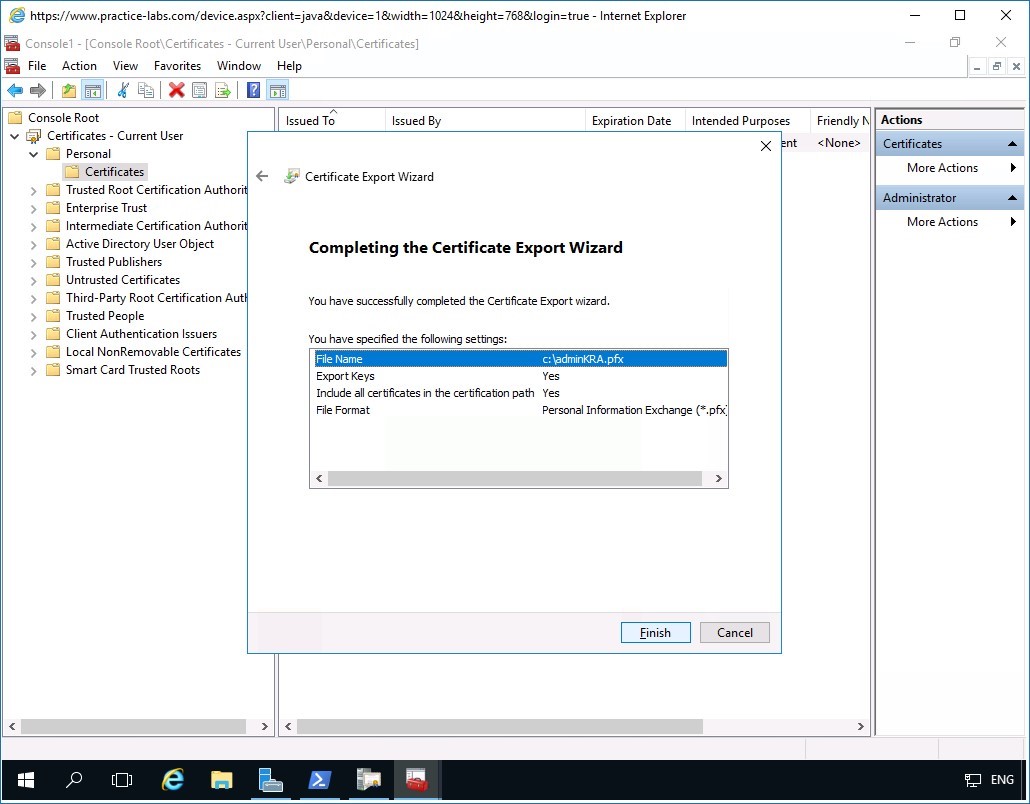Collapse the Certificates section in Actions pane
The width and height of the screenshot is (1030, 804).
pyautogui.click(x=1012, y=144)
